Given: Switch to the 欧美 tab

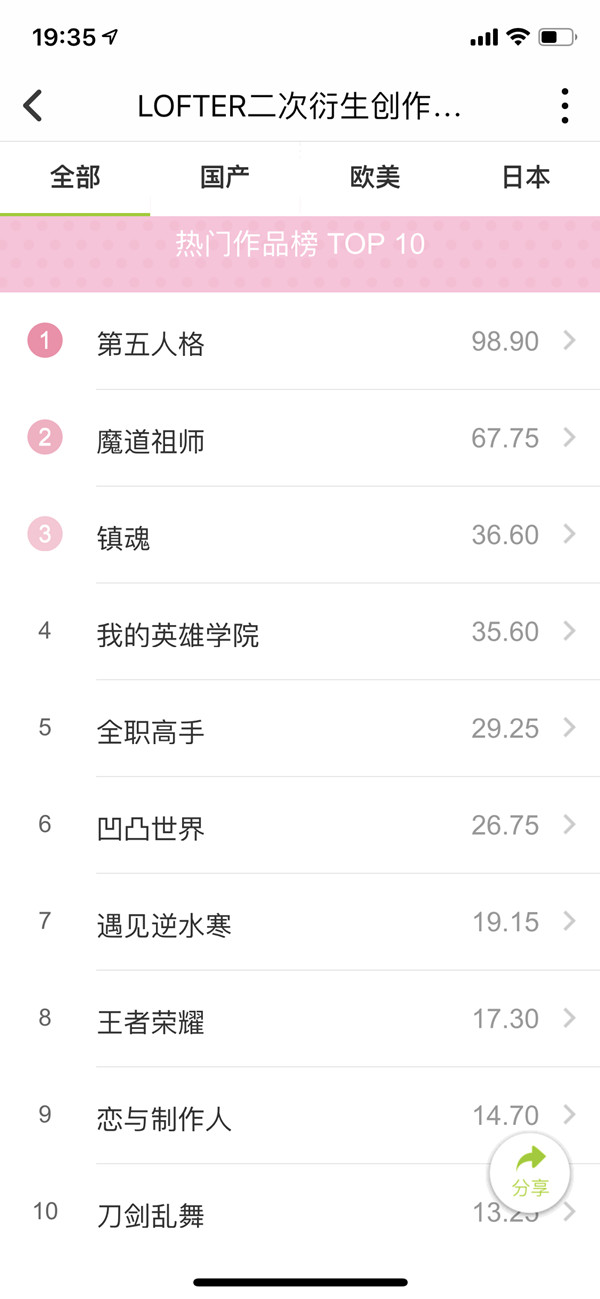Looking at the screenshot, I should [375, 178].
